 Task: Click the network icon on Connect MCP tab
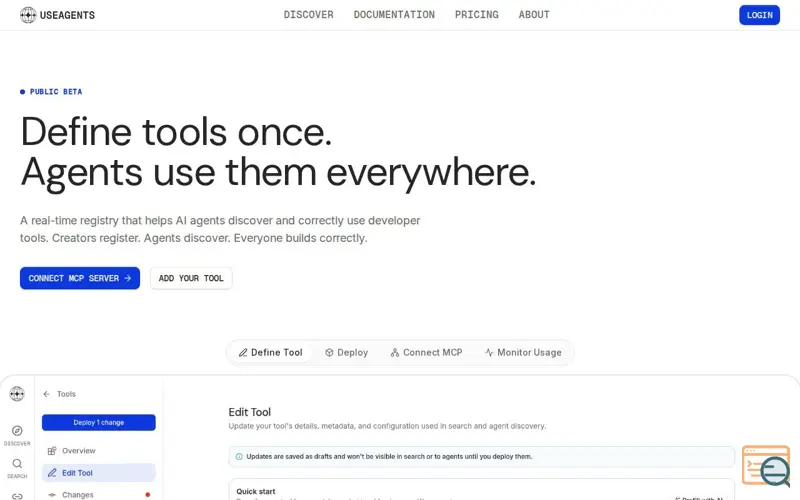(x=394, y=353)
